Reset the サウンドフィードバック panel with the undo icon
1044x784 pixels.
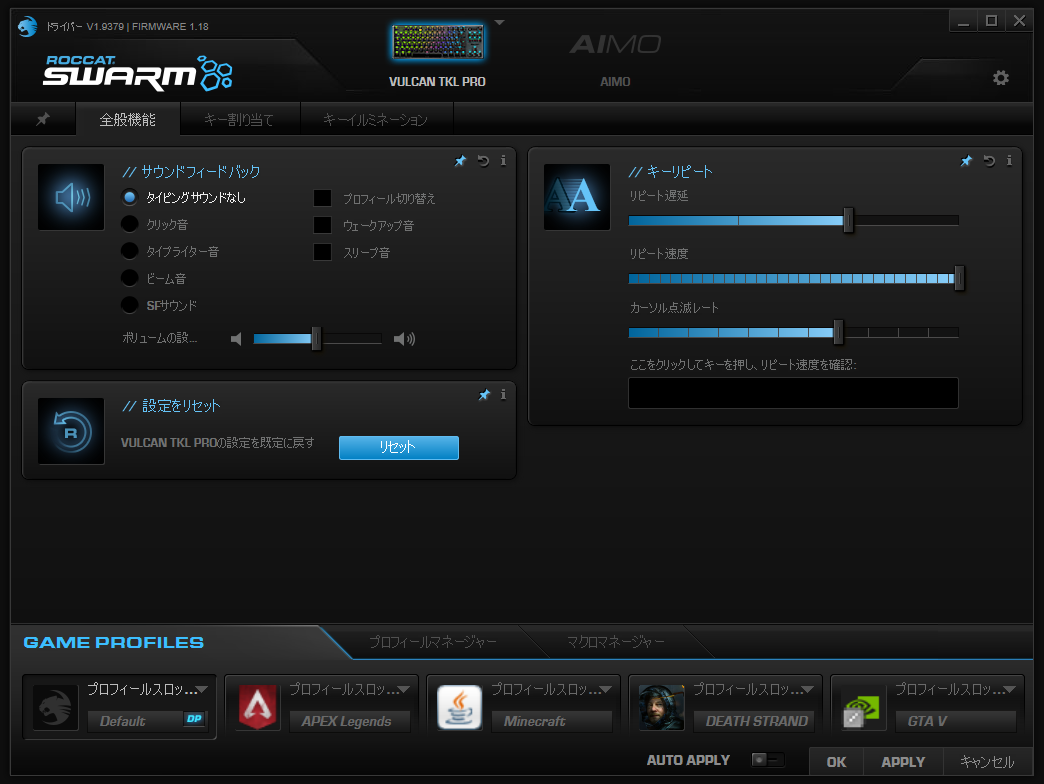point(483,161)
